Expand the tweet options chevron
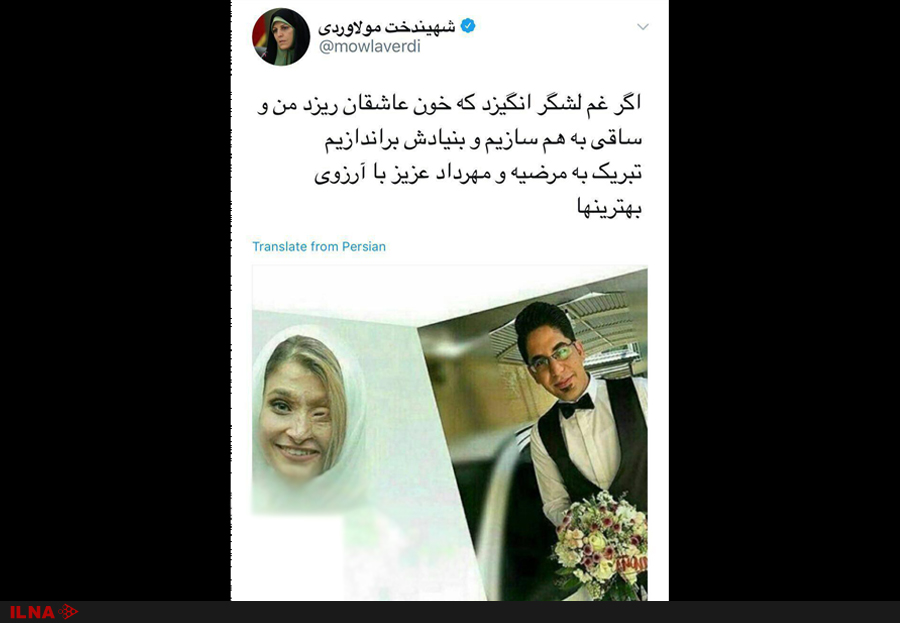The height and width of the screenshot is (623, 900). 643,26
